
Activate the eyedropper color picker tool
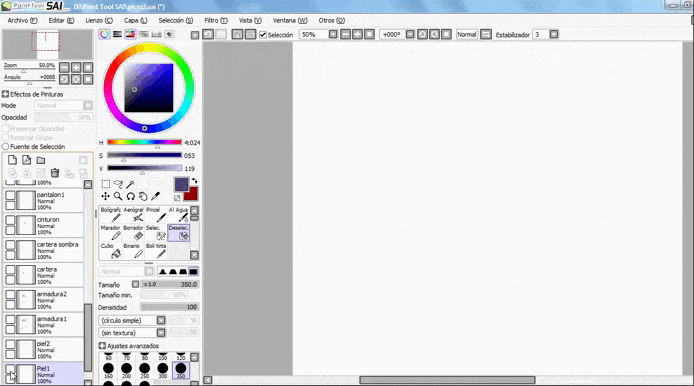(x=155, y=196)
